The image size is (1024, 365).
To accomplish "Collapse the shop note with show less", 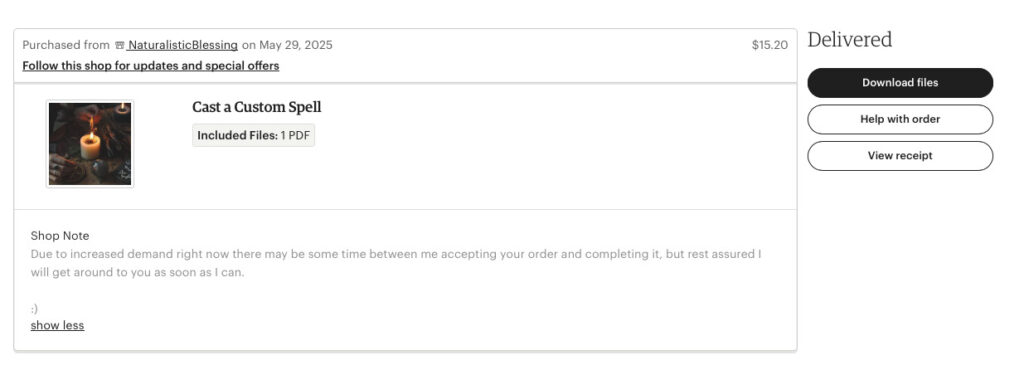I will [57, 325].
